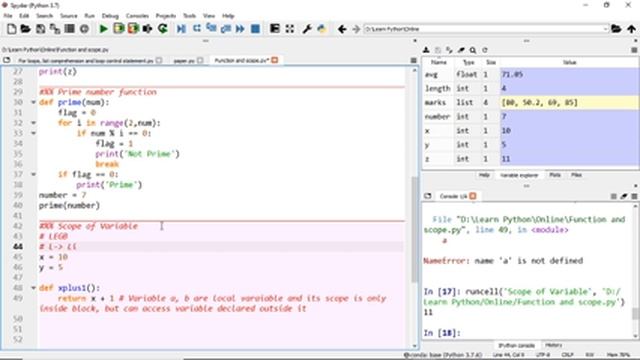
Task: Switch to For loops file tab
Action: pos(86,60)
